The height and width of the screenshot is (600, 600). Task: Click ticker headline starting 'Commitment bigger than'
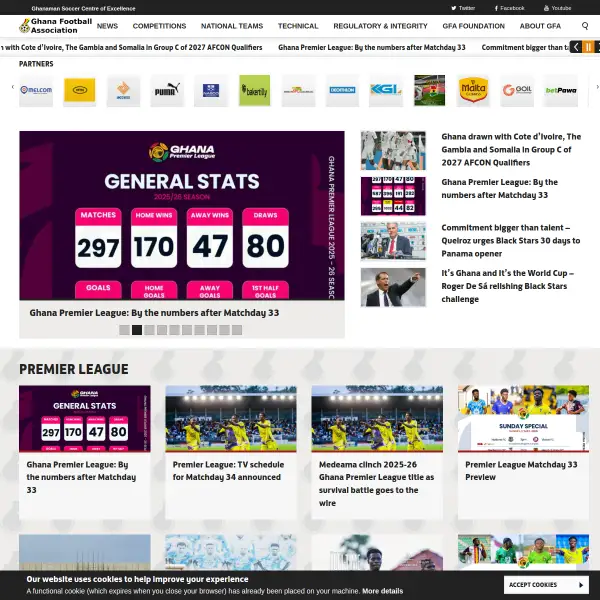525,47
